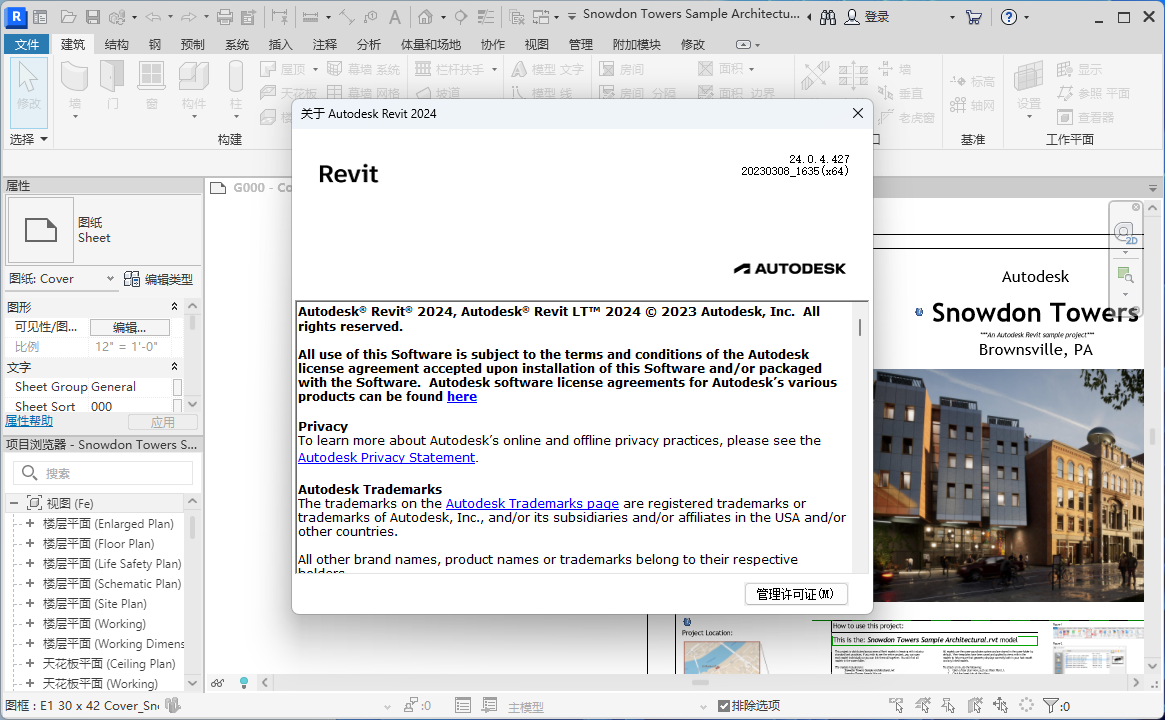This screenshot has height=720, width=1165.
Task: Select the Column (柱) tool in ribbon
Action: pyautogui.click(x=236, y=88)
